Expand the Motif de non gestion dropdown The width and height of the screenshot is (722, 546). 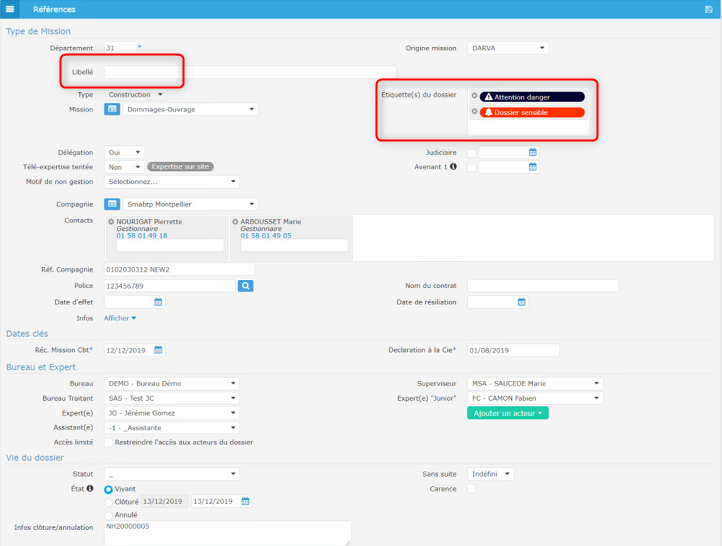[x=172, y=182]
